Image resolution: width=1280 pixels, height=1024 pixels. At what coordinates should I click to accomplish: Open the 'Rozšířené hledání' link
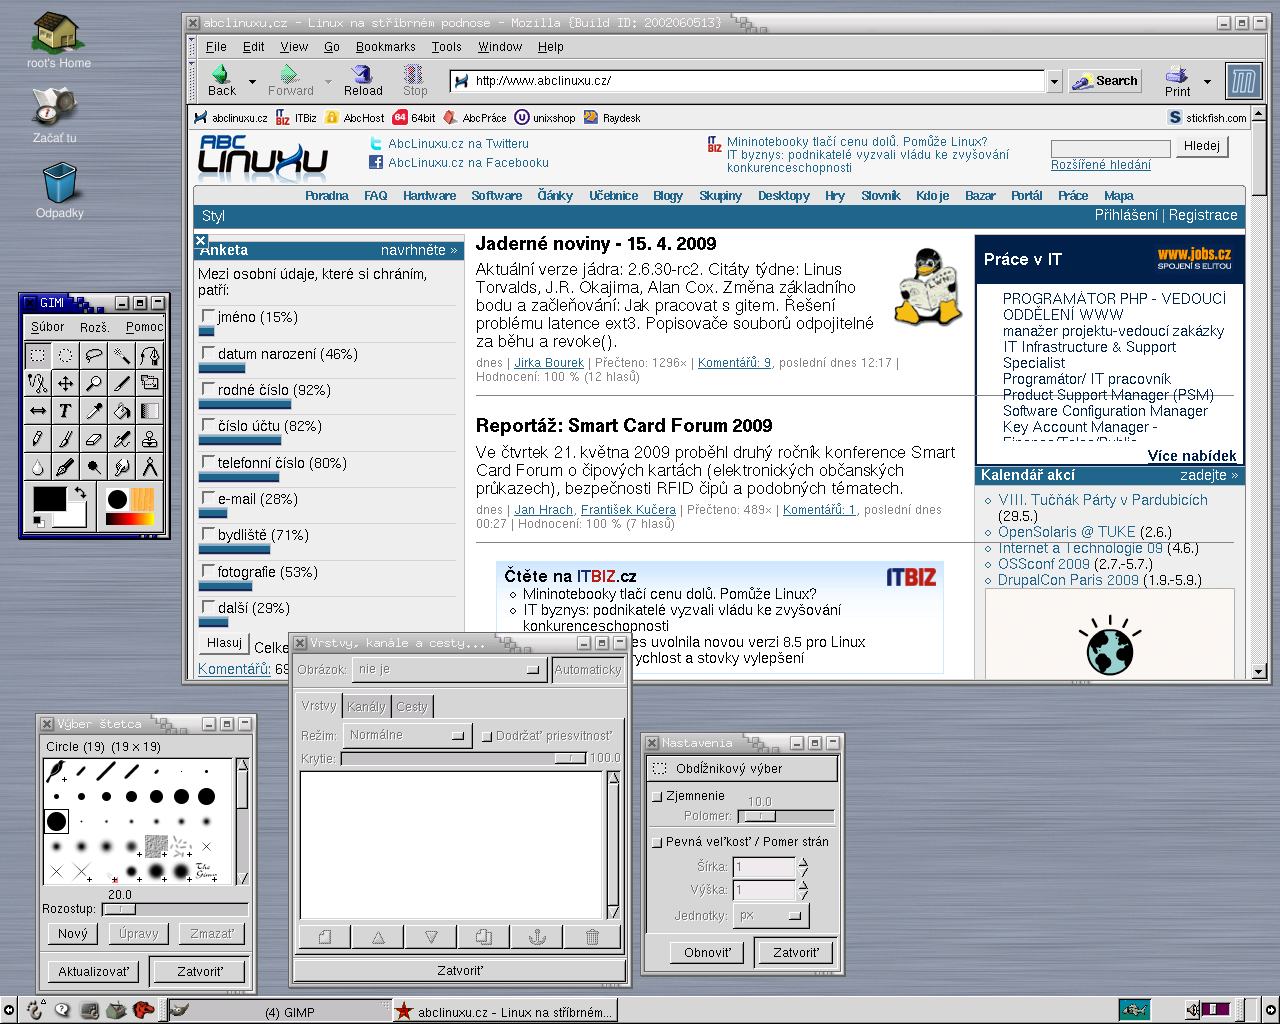[1100, 165]
